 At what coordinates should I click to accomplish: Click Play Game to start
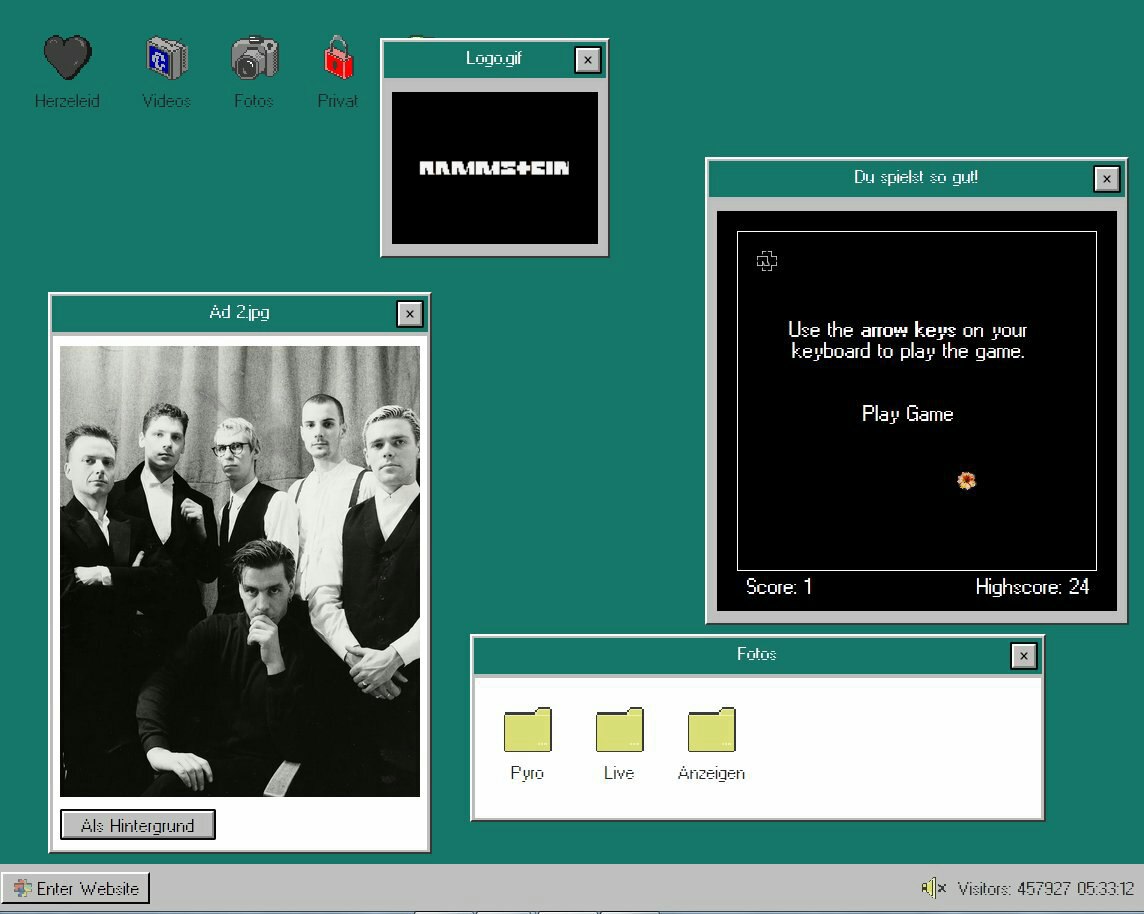click(908, 414)
